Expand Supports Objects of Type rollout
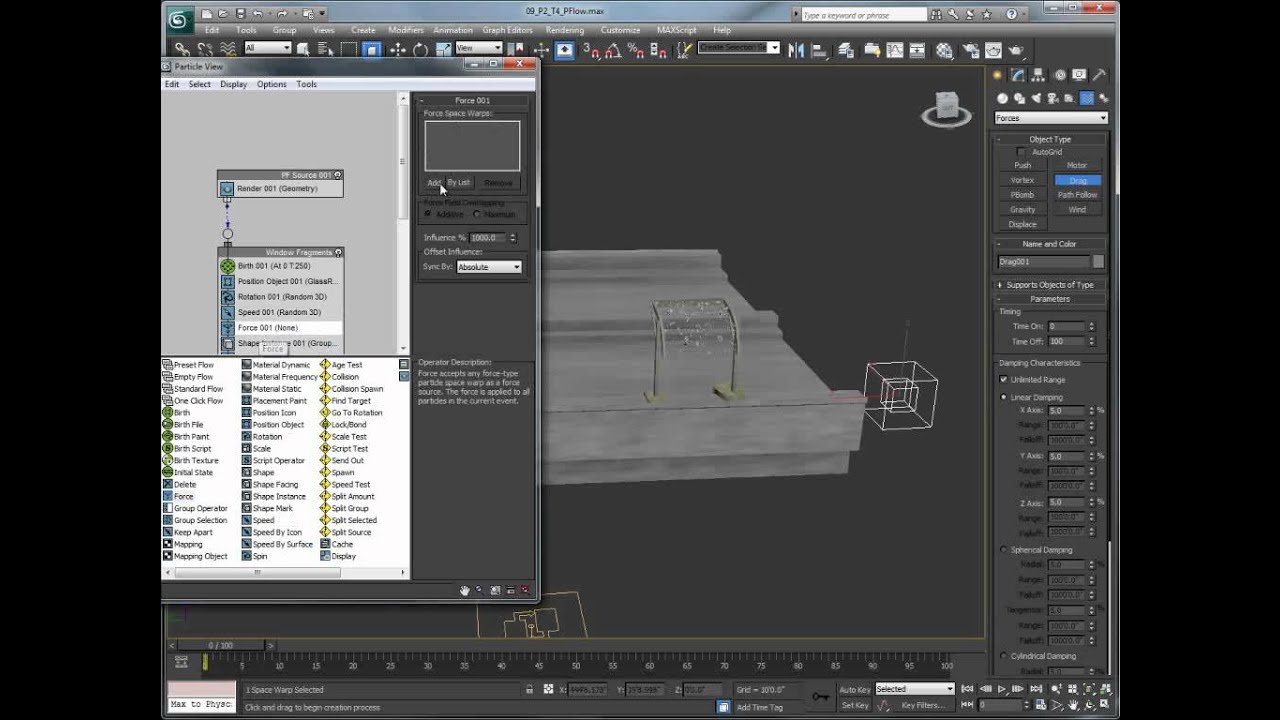The height and width of the screenshot is (720, 1280). coord(1050,285)
